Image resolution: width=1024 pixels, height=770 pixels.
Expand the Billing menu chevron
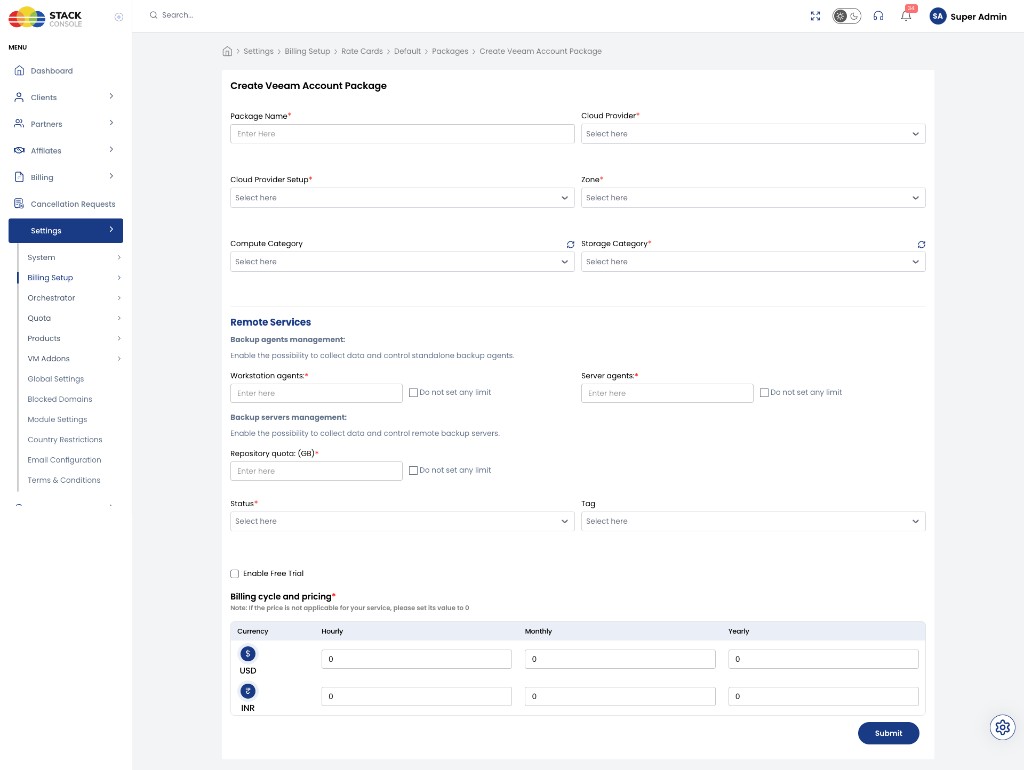click(x=112, y=176)
